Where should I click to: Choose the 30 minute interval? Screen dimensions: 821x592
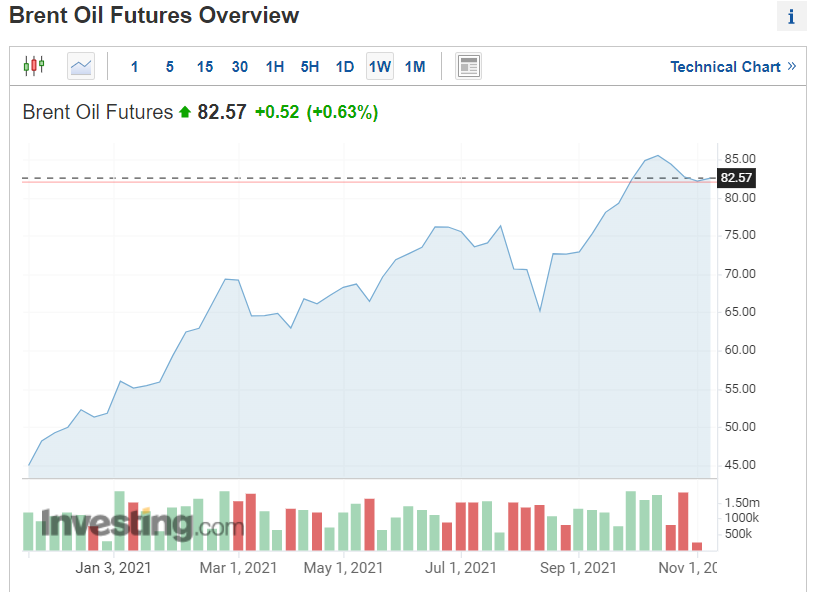[240, 67]
